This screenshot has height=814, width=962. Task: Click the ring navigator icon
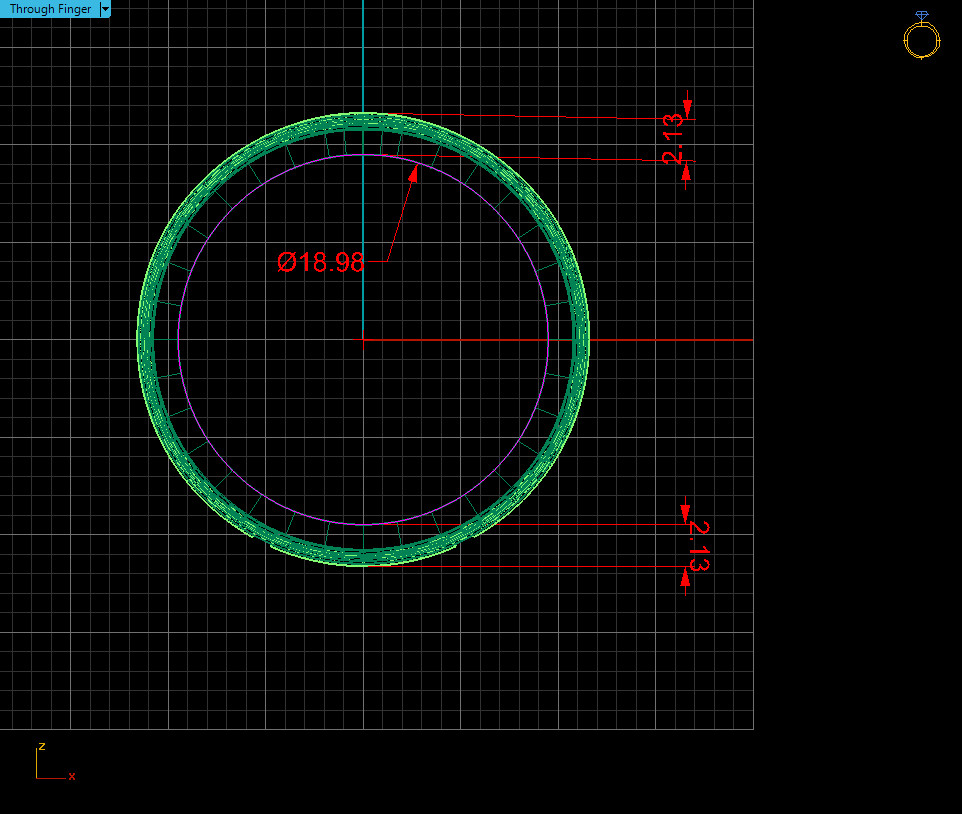[920, 35]
